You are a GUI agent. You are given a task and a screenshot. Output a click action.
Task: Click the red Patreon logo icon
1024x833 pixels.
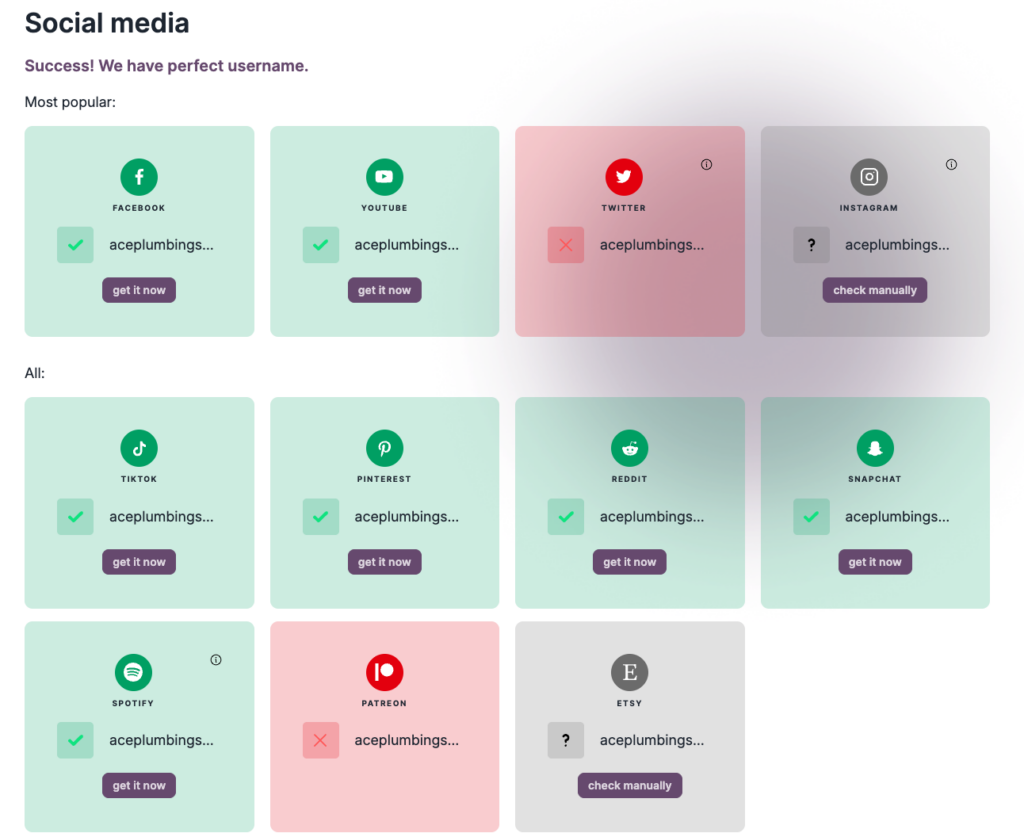point(384,672)
